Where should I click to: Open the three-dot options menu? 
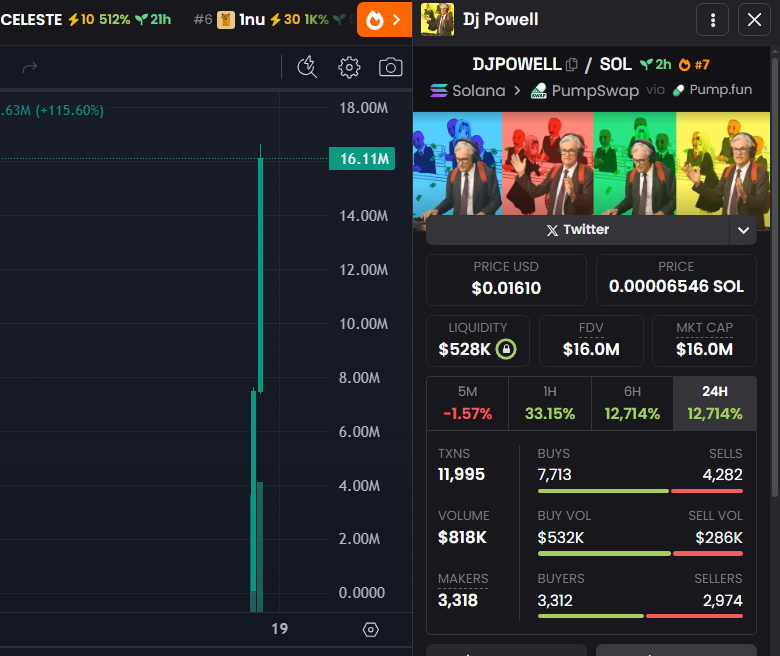(x=712, y=20)
